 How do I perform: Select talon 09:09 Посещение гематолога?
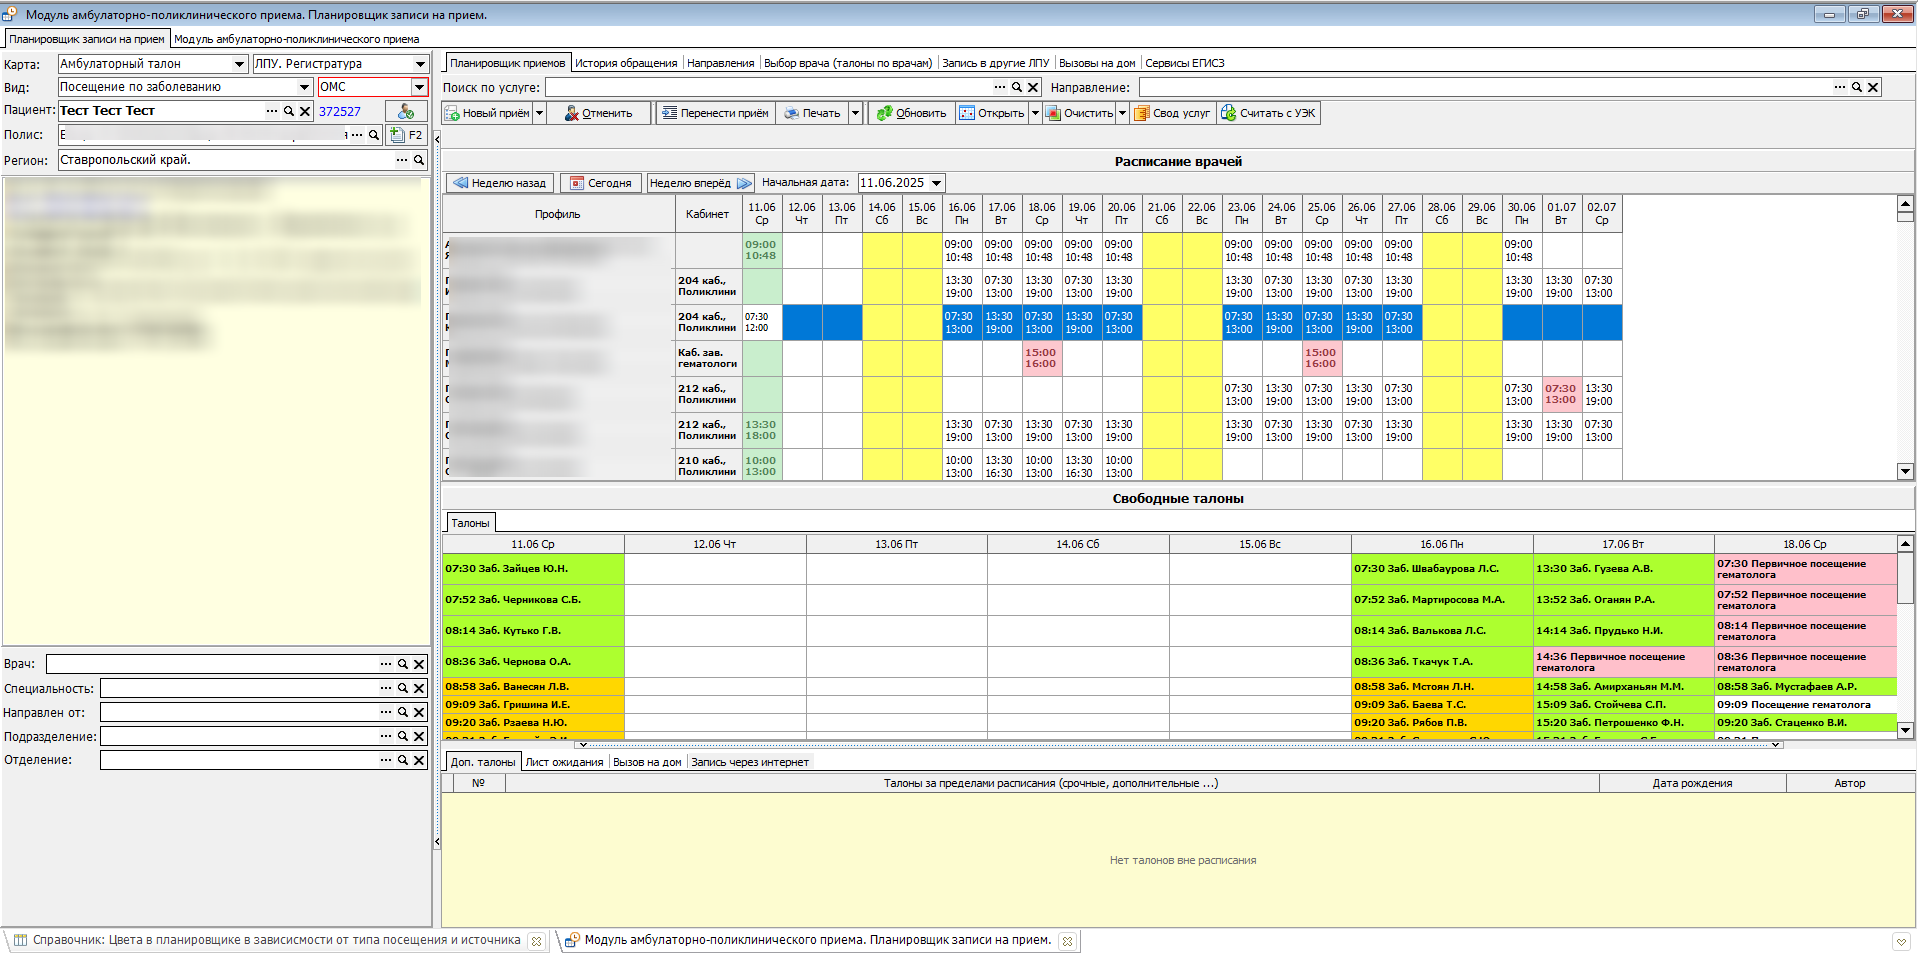pyautogui.click(x=1805, y=705)
